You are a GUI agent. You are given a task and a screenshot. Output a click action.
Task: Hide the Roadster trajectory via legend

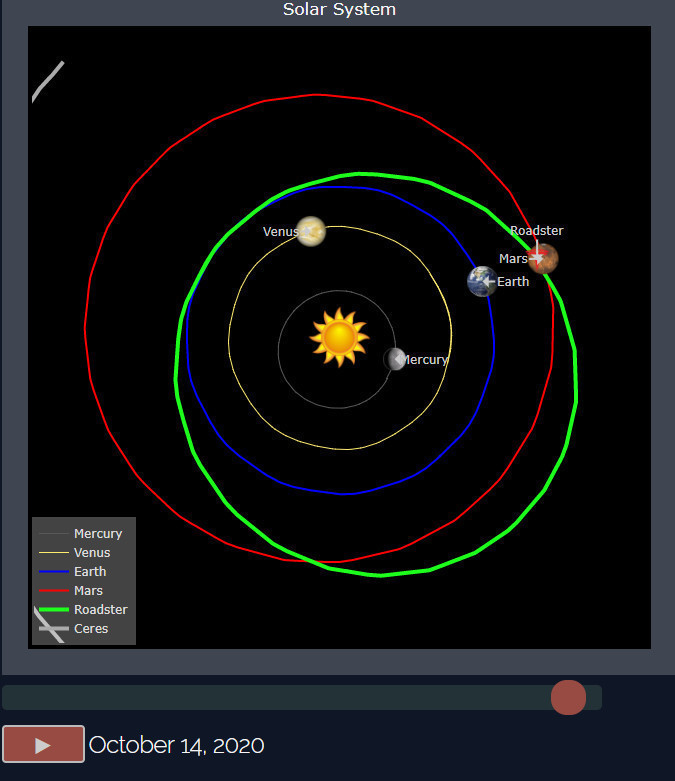point(100,610)
